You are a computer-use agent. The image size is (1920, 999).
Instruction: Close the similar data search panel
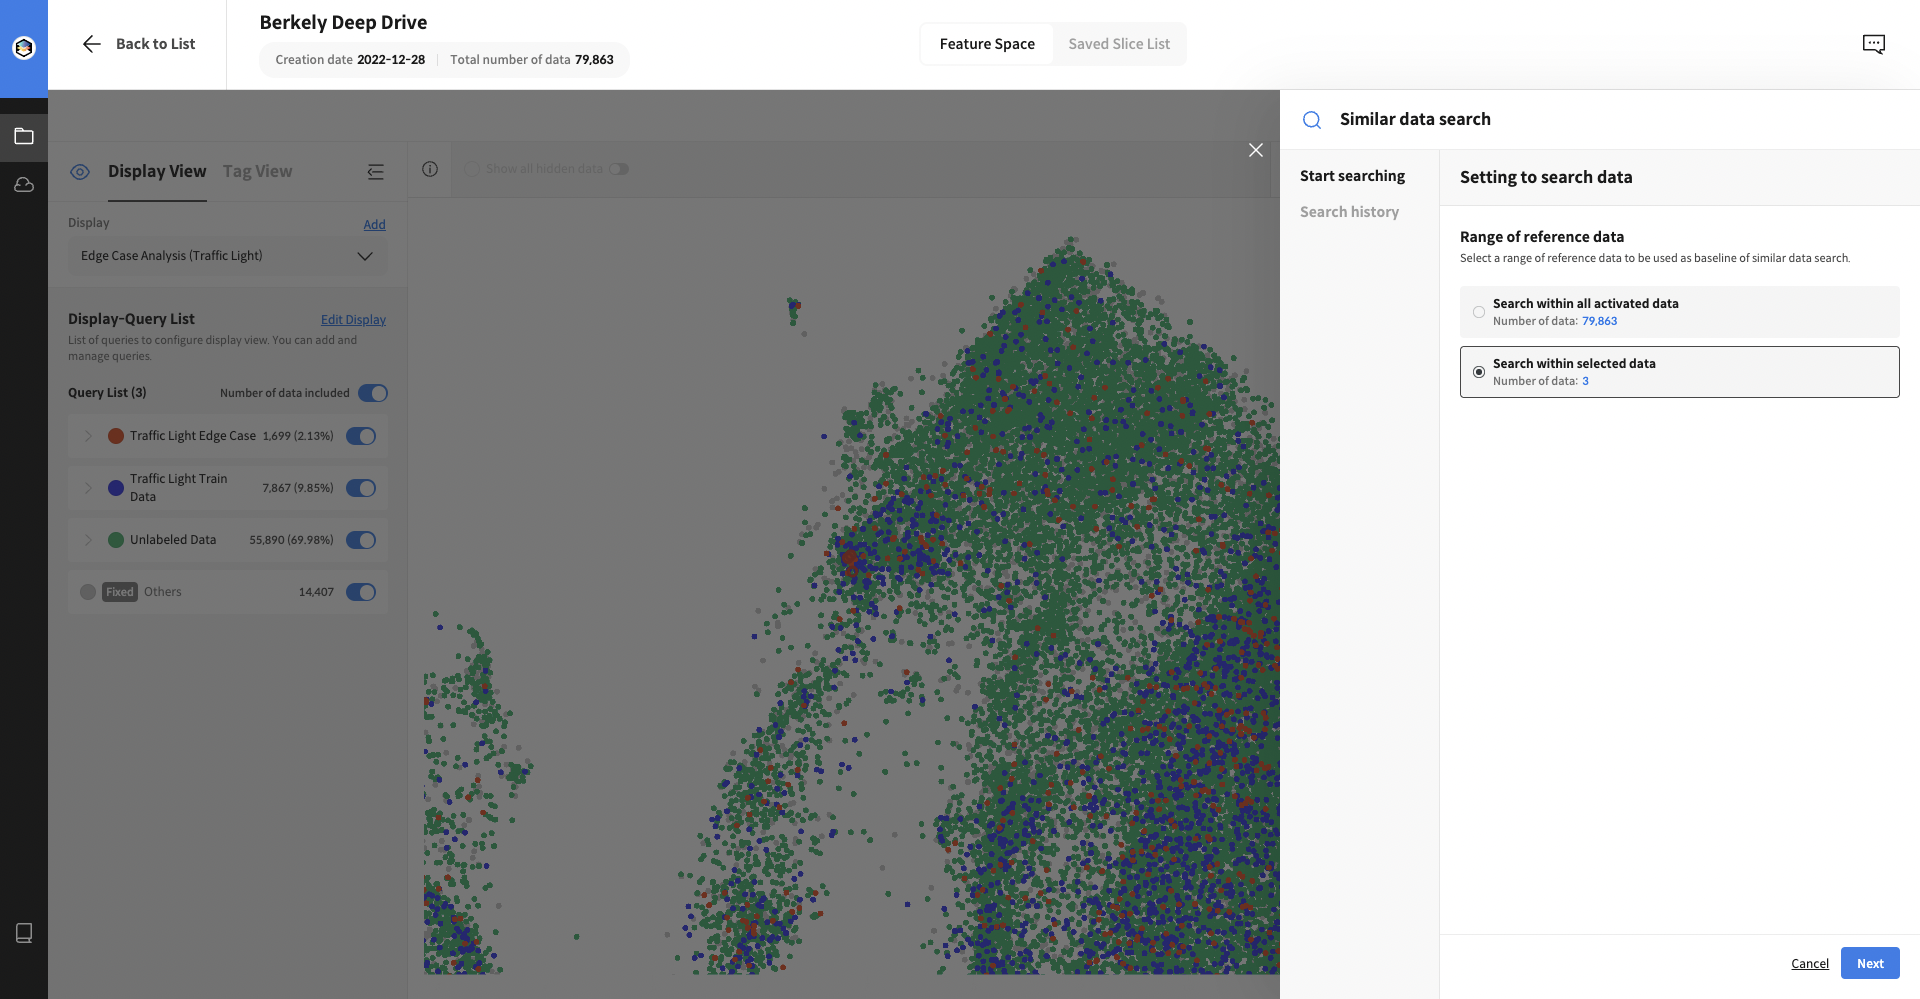(x=1256, y=150)
